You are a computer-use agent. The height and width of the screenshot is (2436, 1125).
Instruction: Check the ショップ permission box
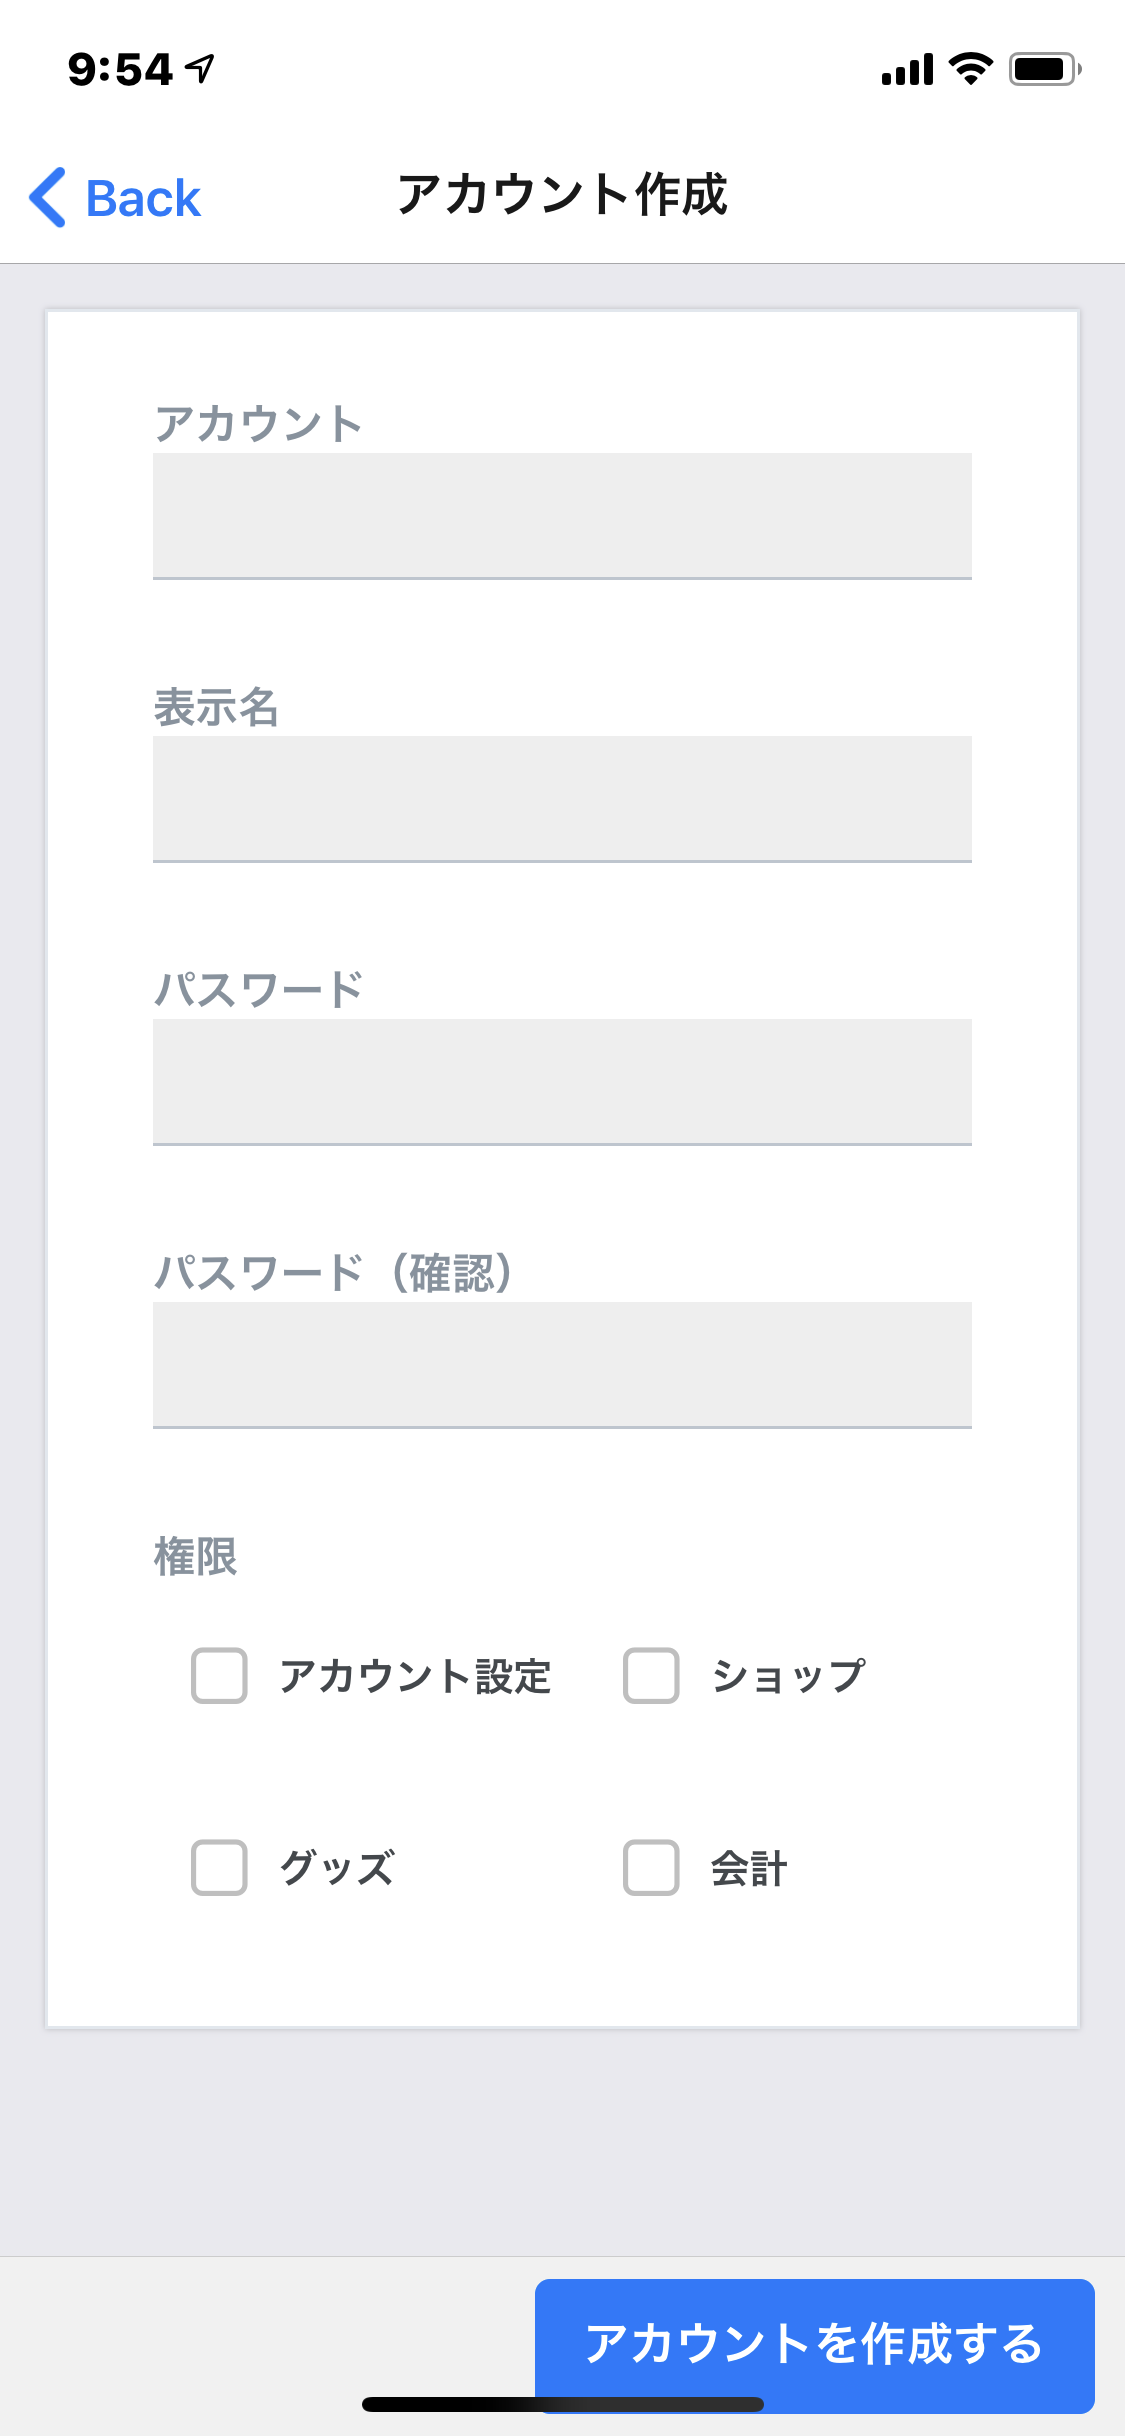pos(651,1675)
